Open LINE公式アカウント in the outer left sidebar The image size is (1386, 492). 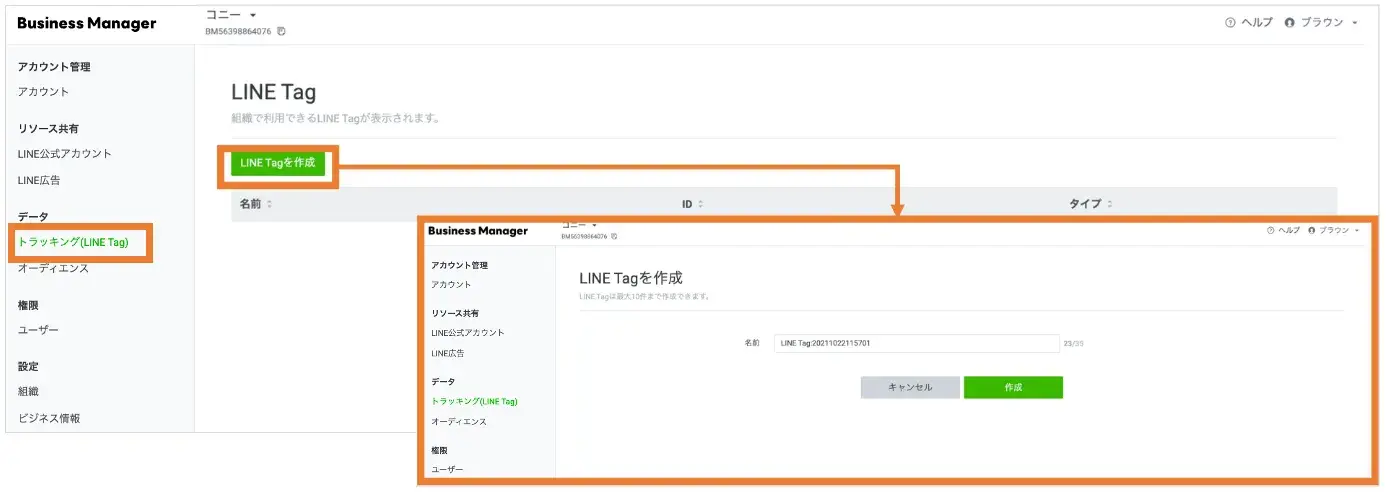[x=65, y=154]
